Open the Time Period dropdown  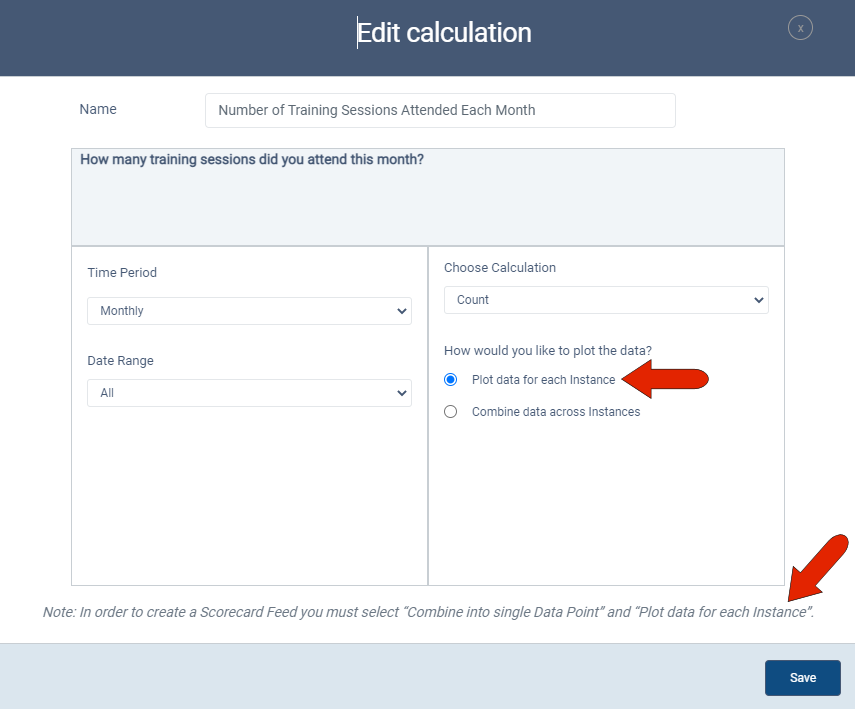[249, 311]
